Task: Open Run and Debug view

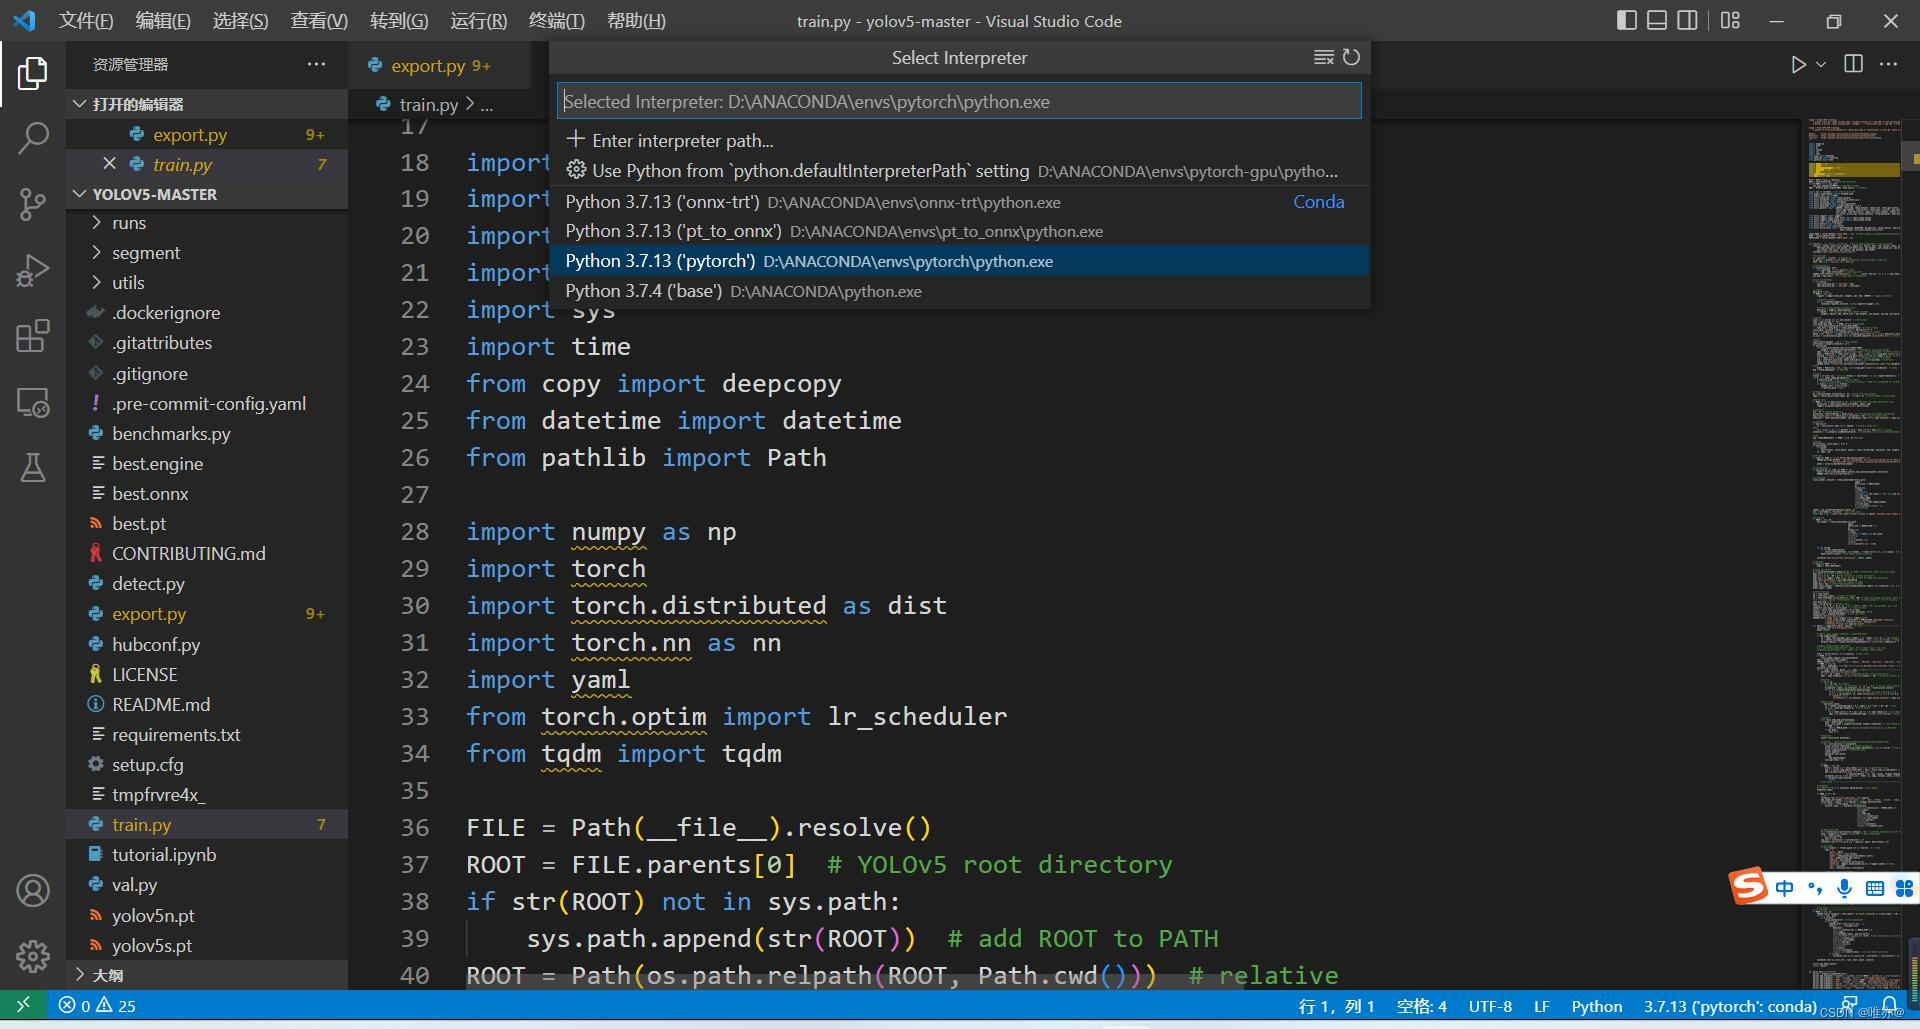Action: click(32, 270)
